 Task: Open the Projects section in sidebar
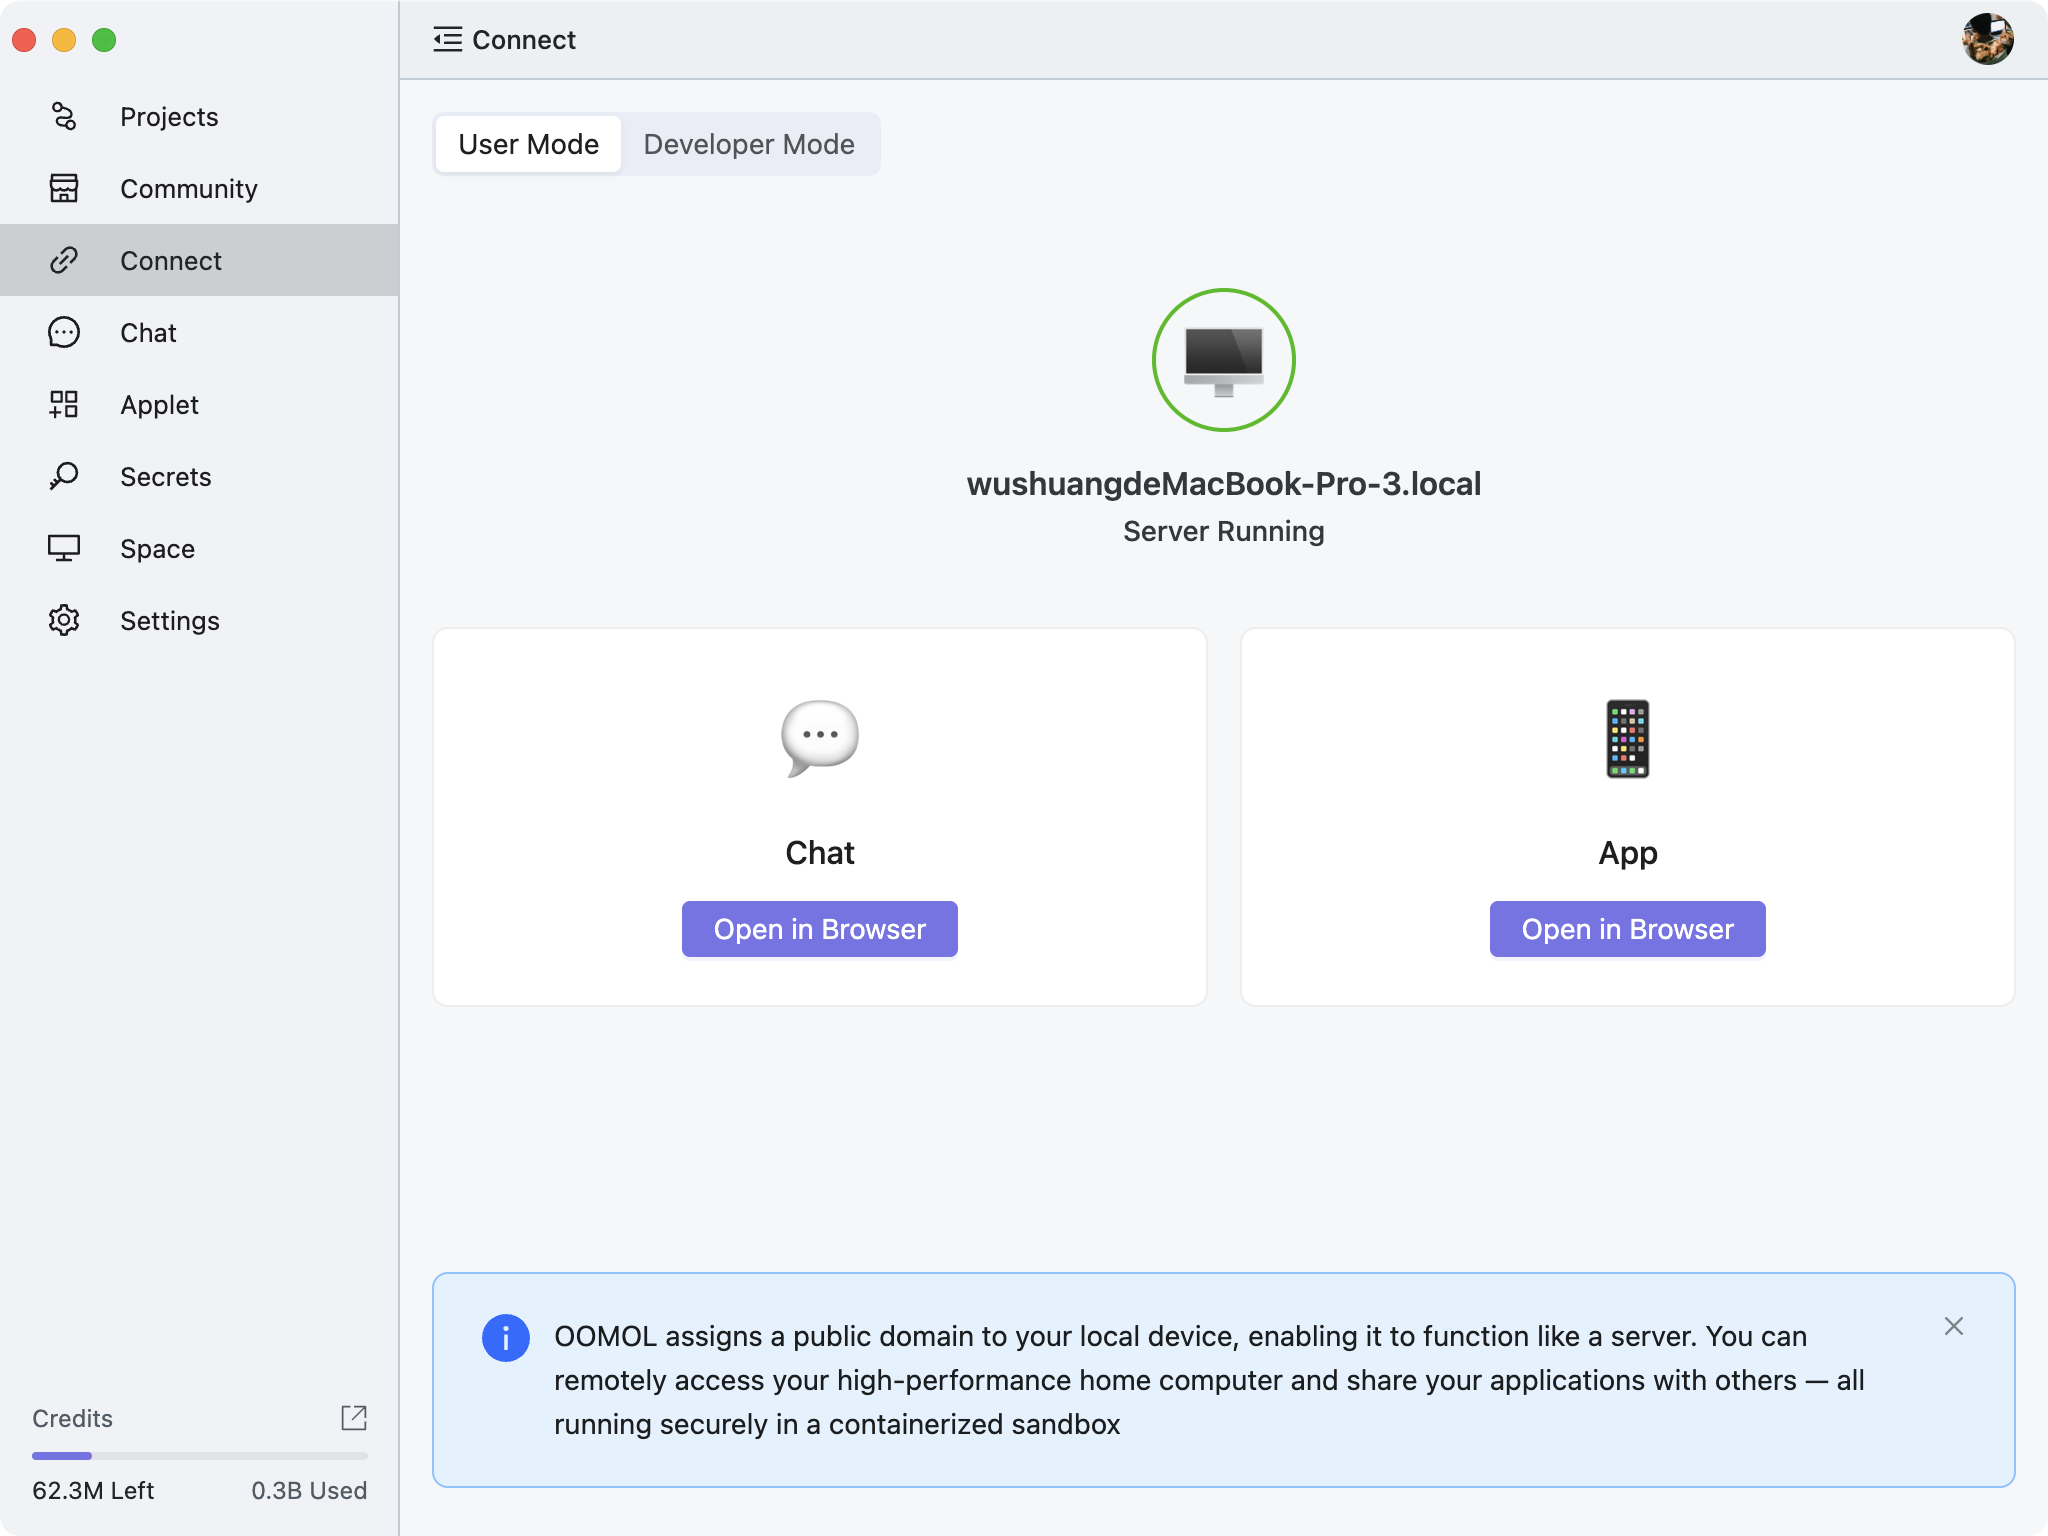coord(168,117)
